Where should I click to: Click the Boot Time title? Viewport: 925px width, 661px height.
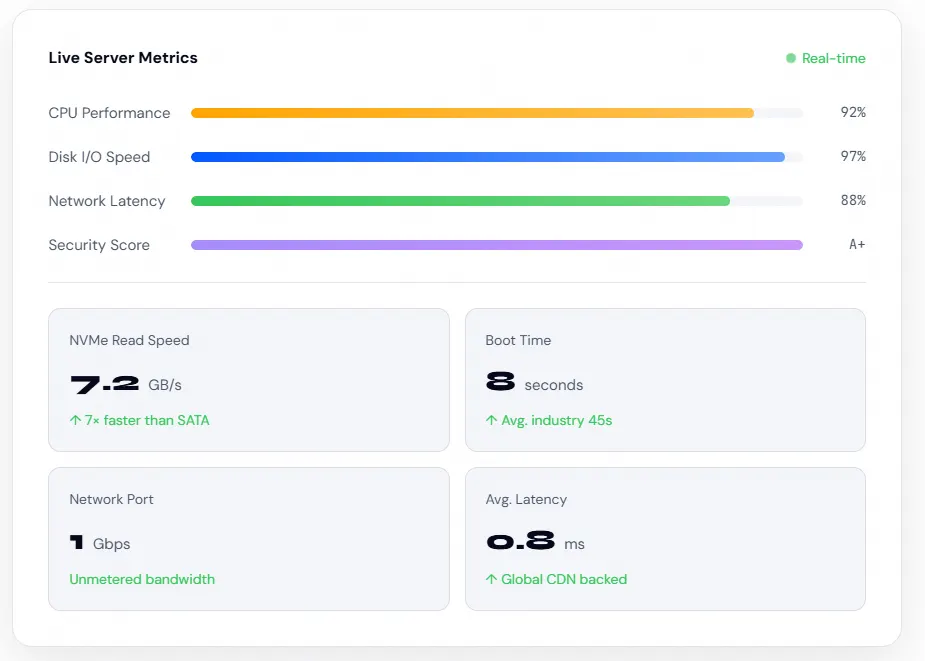[518, 340]
